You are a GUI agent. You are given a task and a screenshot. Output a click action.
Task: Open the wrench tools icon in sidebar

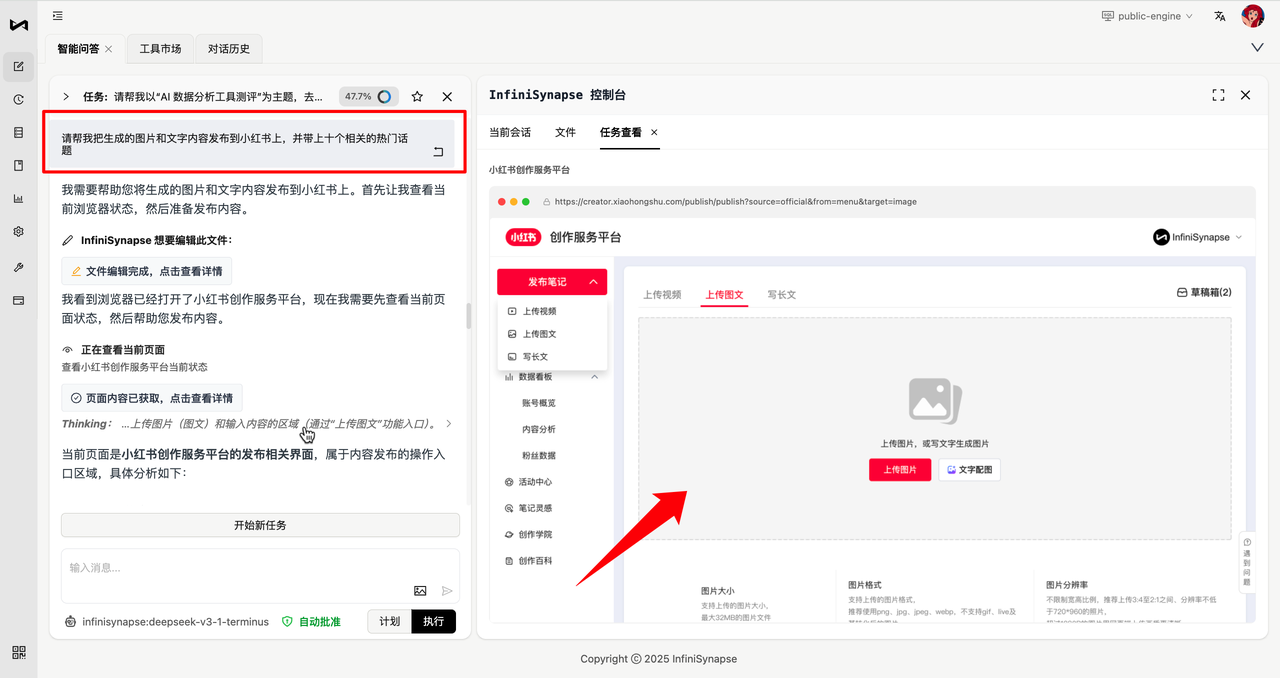tap(18, 267)
